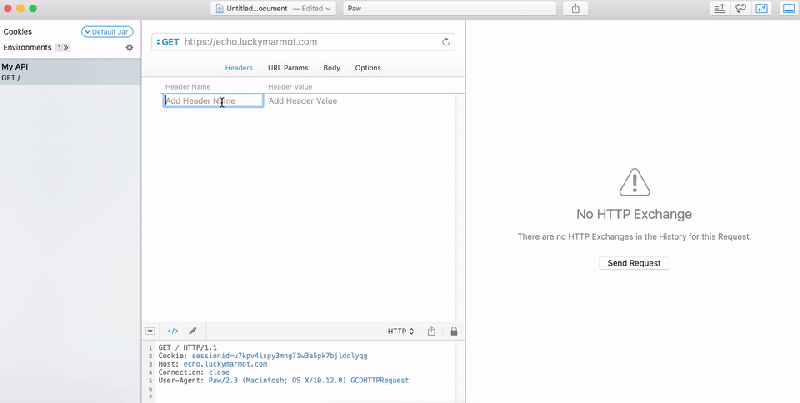
Task: Switch to the Headers tab
Action: pyautogui.click(x=239, y=68)
